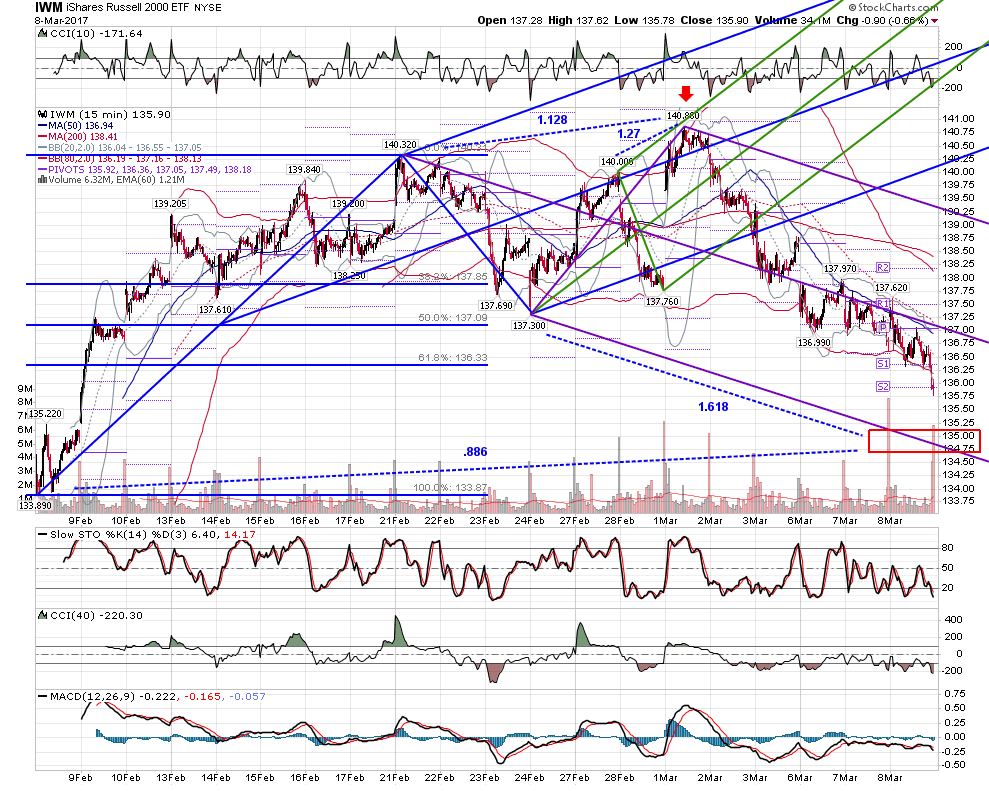The height and width of the screenshot is (791, 989).
Task: Click the blue 1.618 extension label
Action: pyautogui.click(x=713, y=407)
